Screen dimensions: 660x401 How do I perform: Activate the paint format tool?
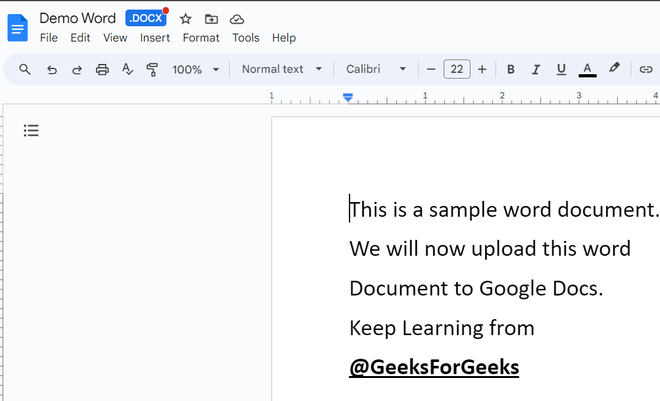coord(152,69)
